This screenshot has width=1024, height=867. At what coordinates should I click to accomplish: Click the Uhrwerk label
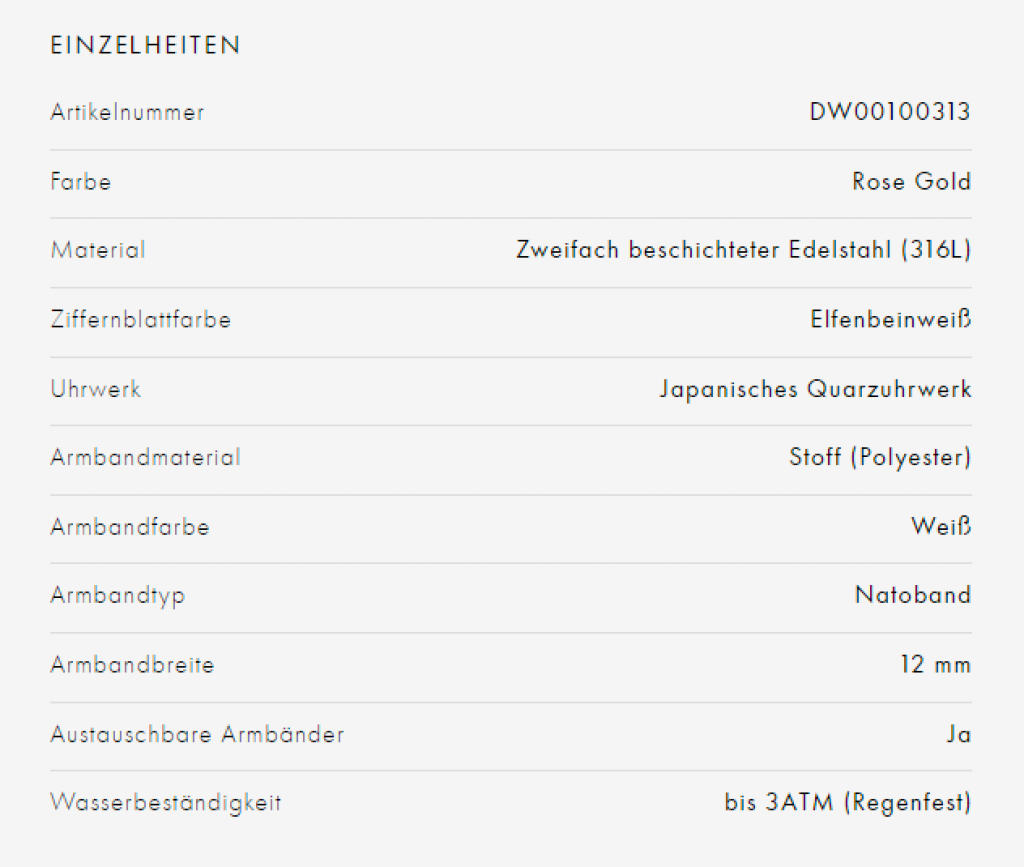click(95, 389)
